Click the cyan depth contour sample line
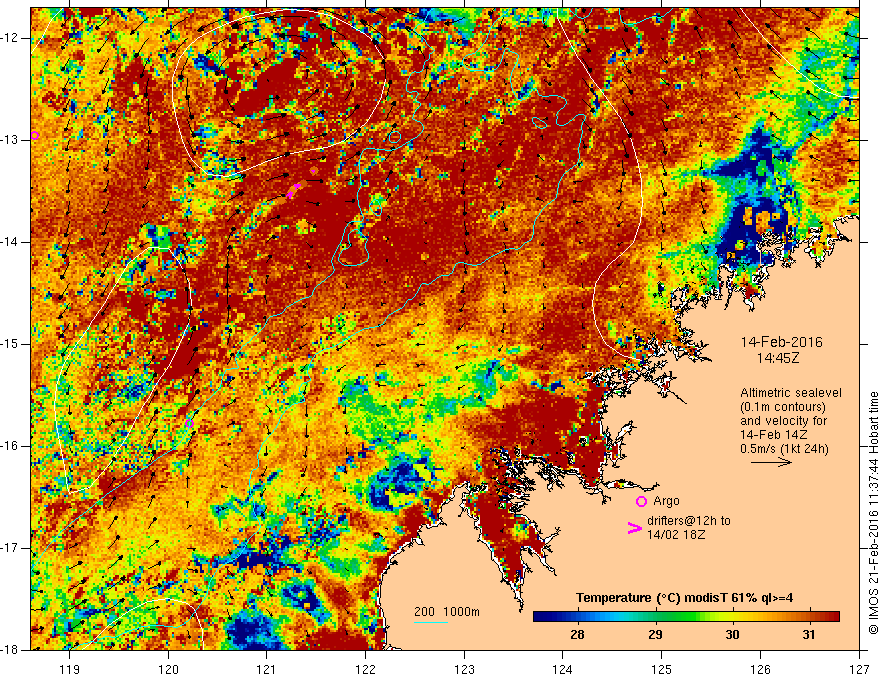 click(x=430, y=622)
